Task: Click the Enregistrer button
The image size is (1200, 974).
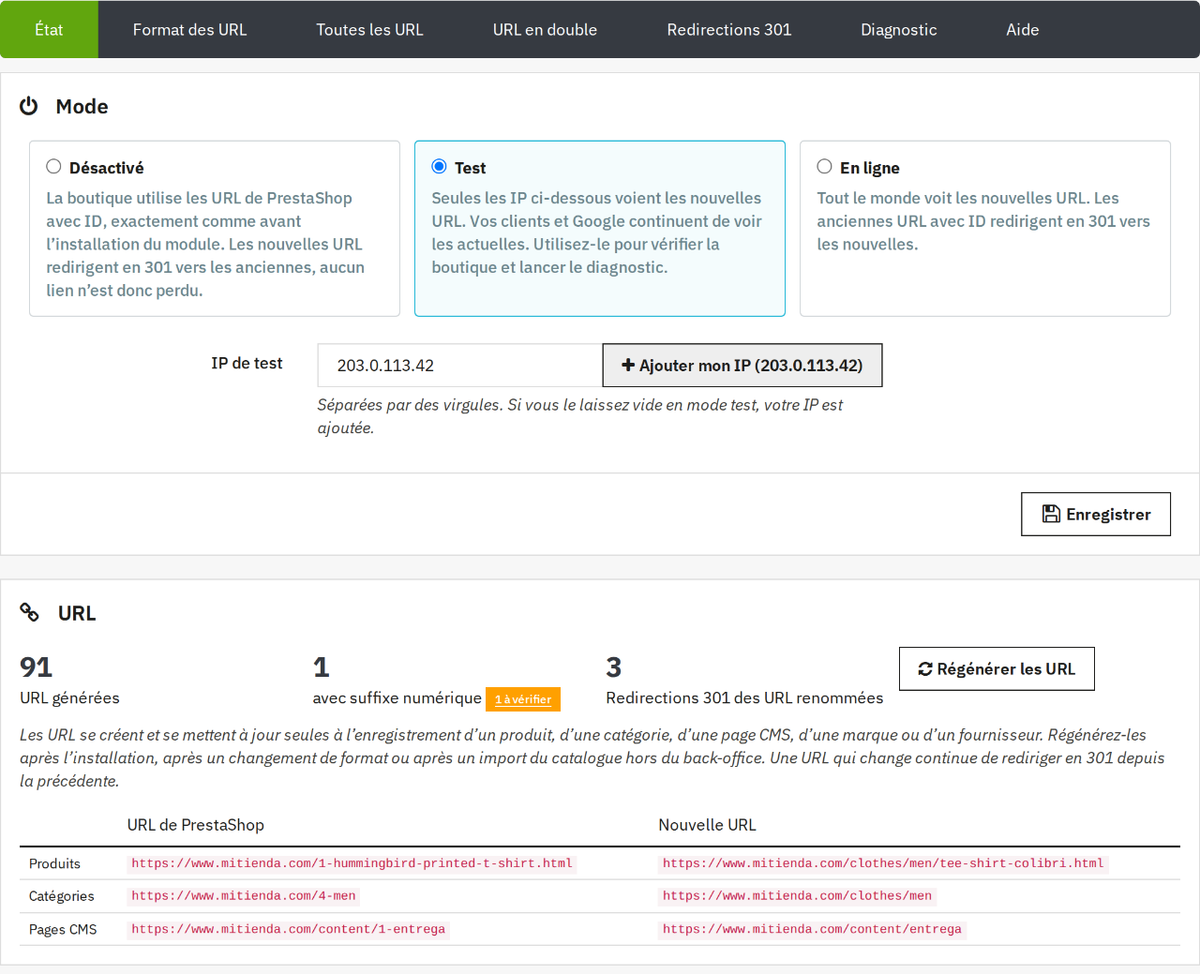Action: point(1096,514)
